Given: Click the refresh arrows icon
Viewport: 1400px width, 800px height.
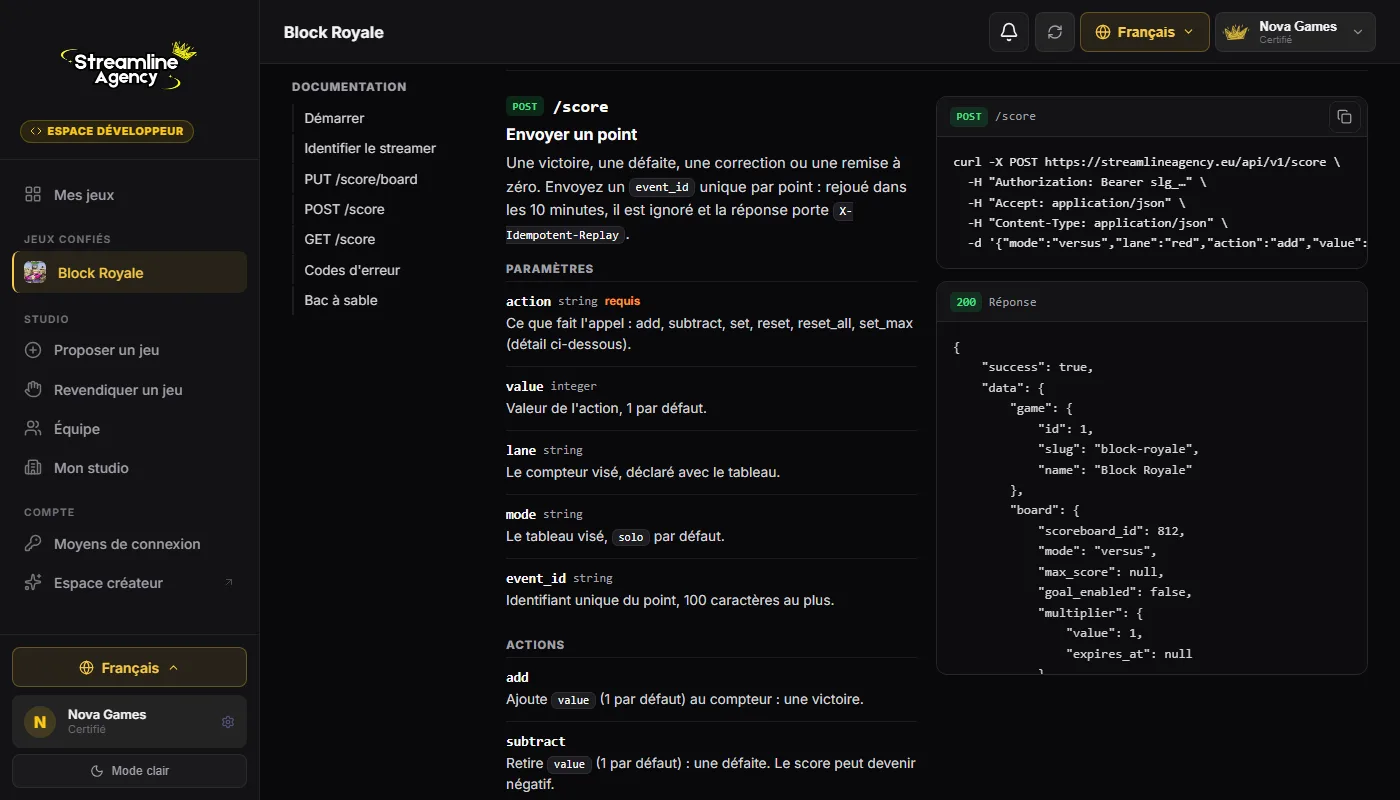Looking at the screenshot, I should 1055,32.
